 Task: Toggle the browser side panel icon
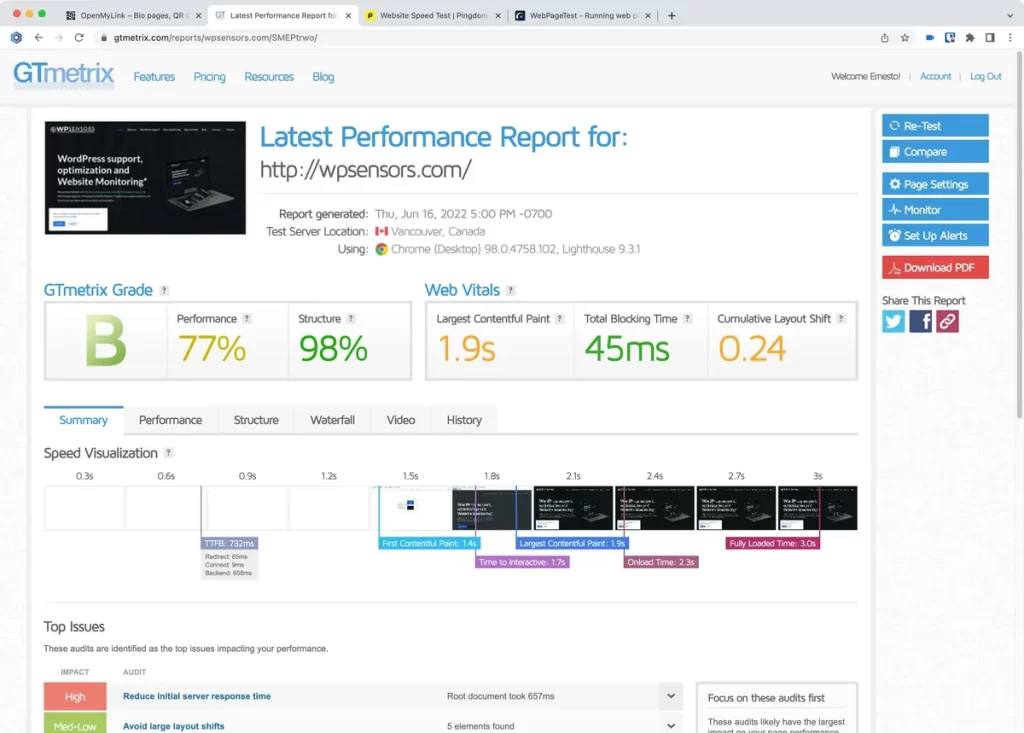point(990,38)
